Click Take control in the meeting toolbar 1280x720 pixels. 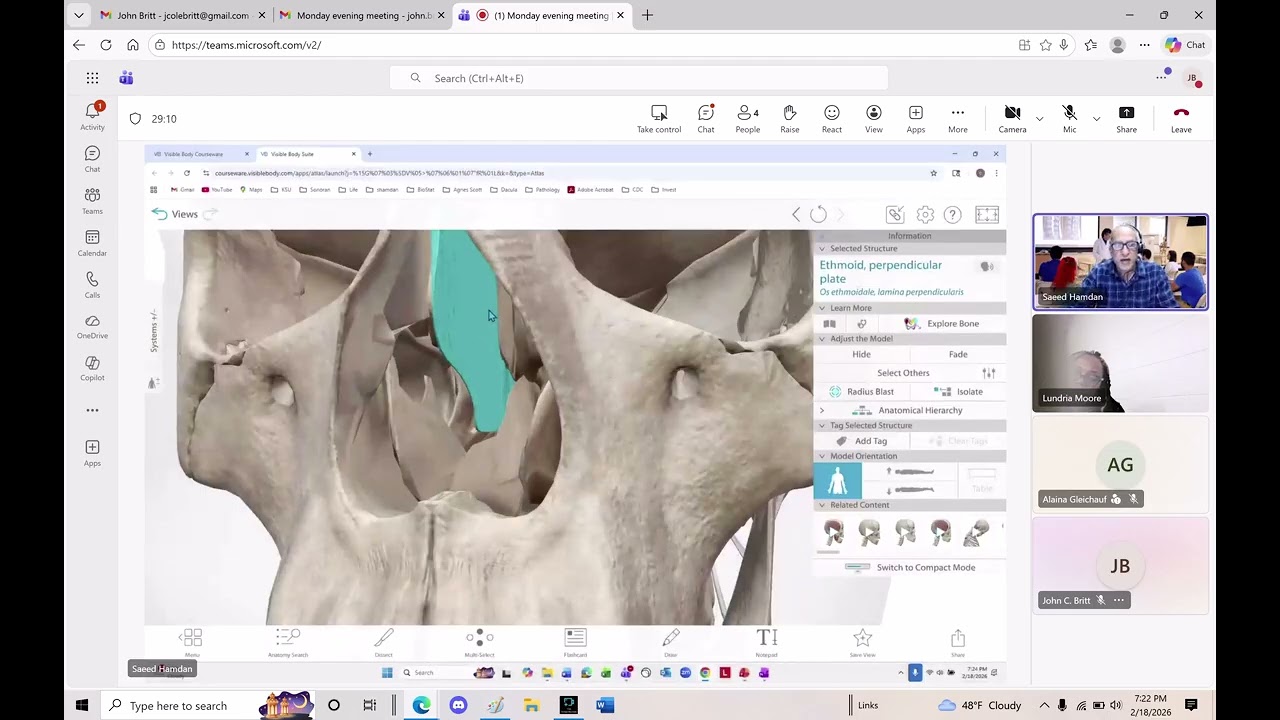coord(659,118)
